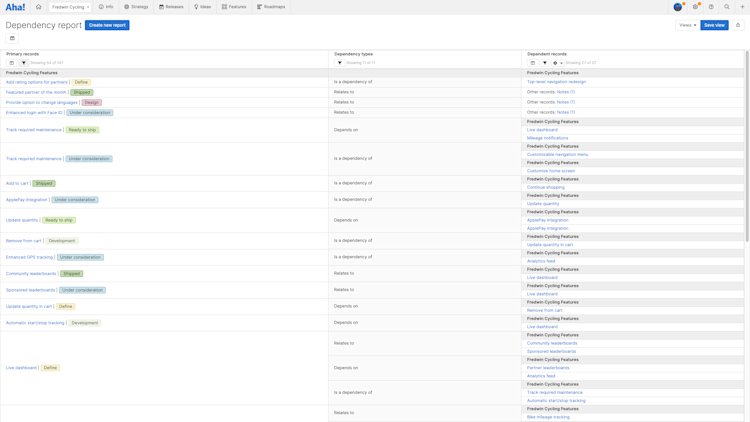Open Notes (1) link for Featured partner row
The height and width of the screenshot is (422, 750).
coord(566,92)
